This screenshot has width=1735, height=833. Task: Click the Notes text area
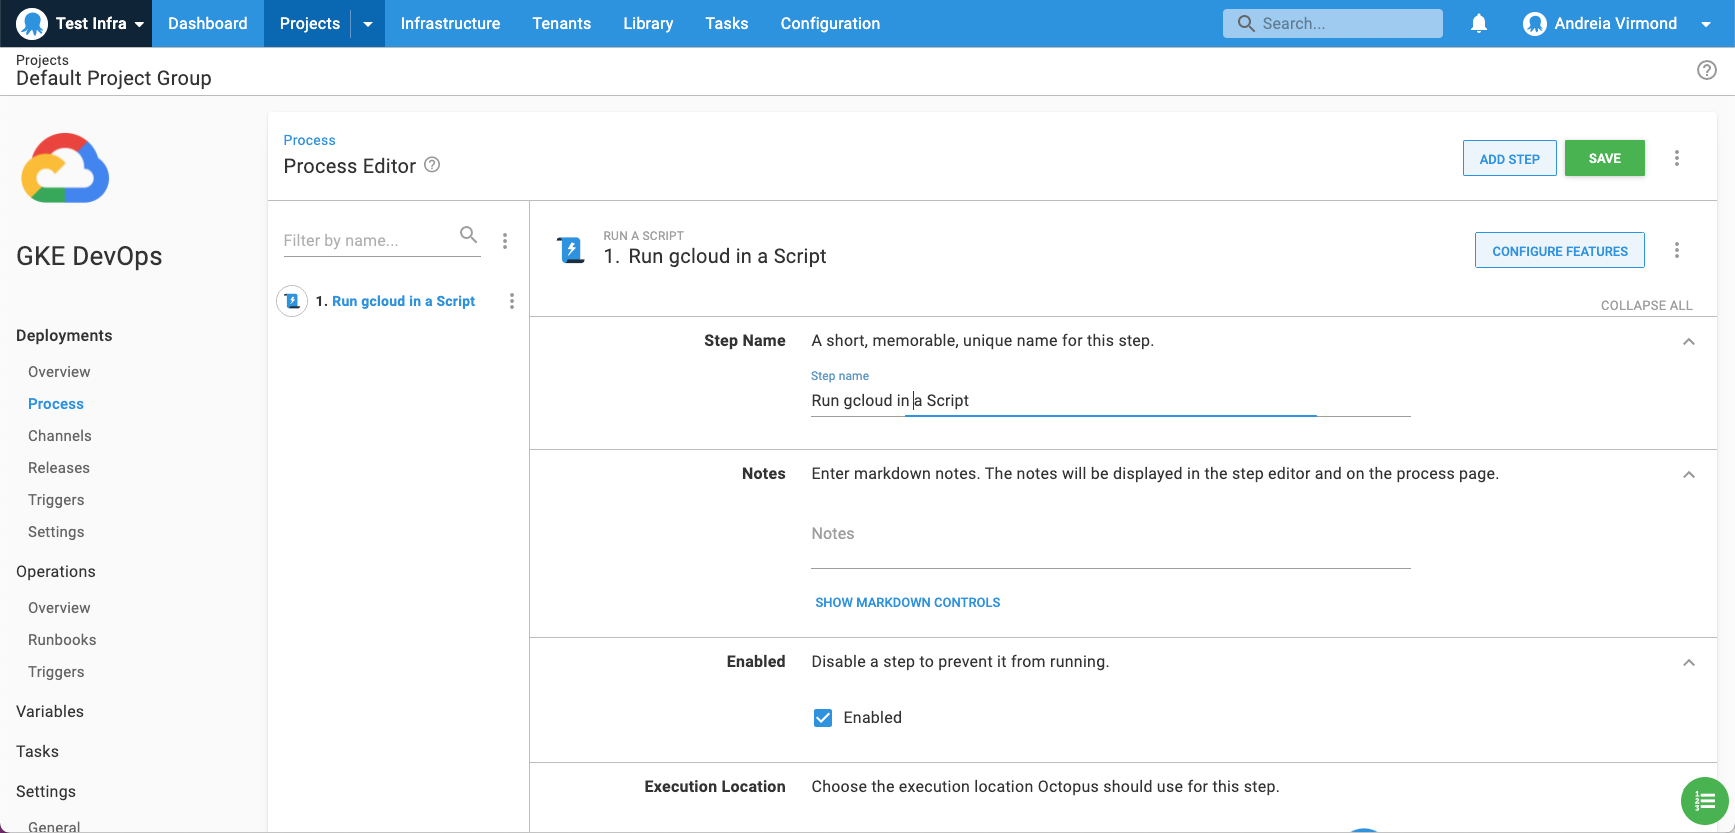1111,534
